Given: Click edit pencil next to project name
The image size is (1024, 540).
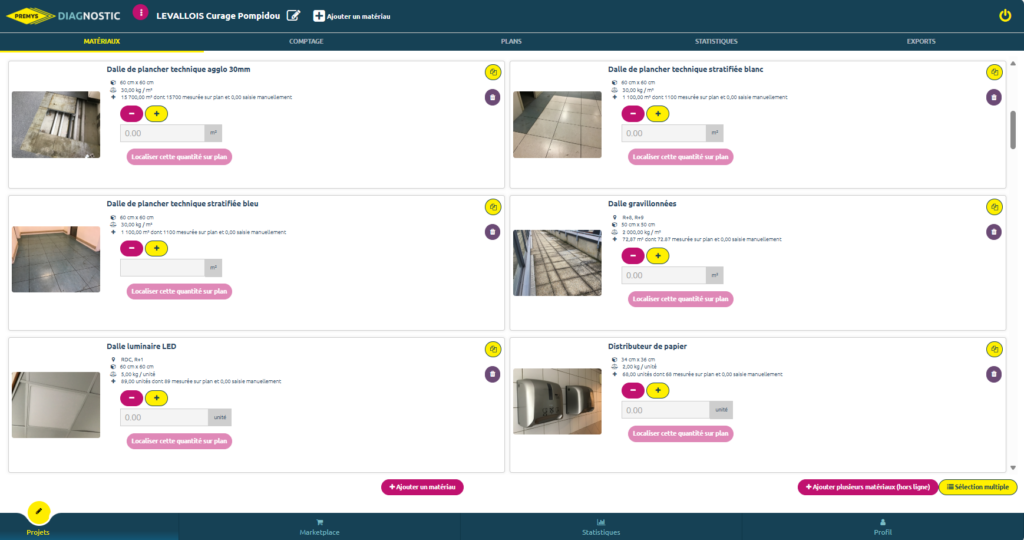Looking at the screenshot, I should click(293, 15).
